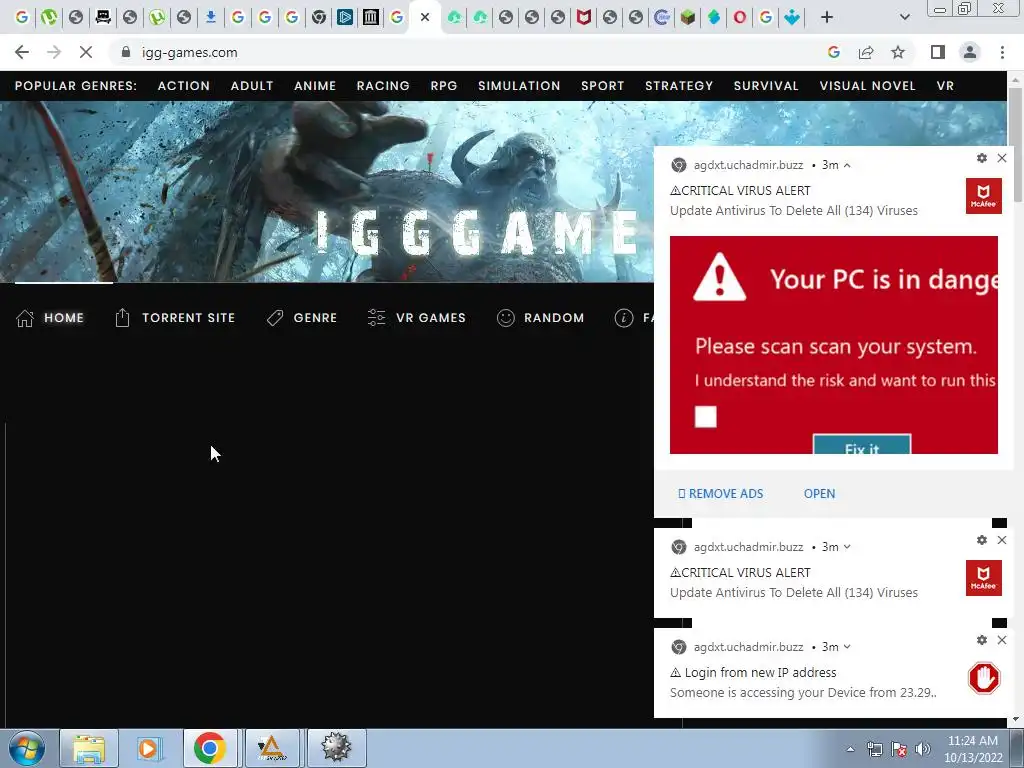Stop loading the igg-games.com page

click(86, 52)
